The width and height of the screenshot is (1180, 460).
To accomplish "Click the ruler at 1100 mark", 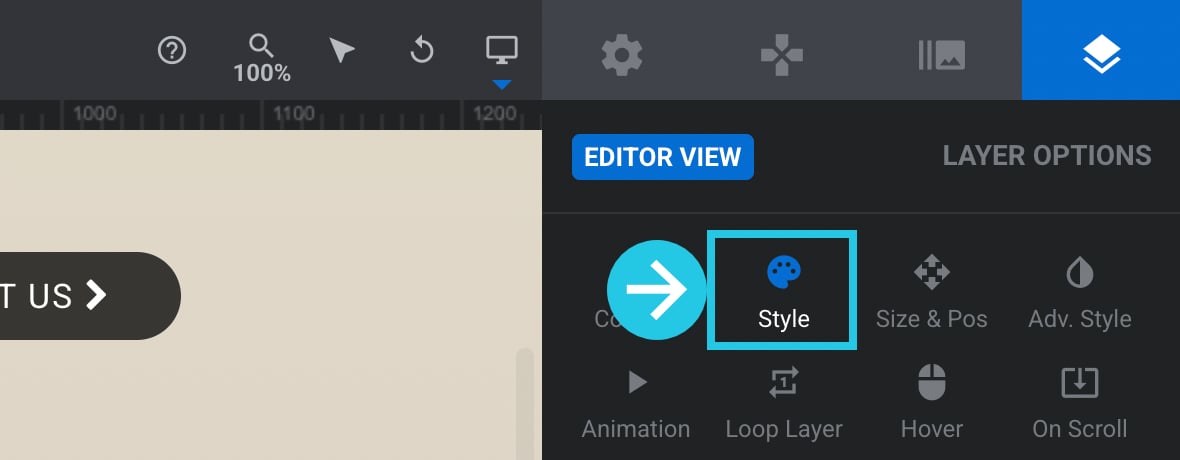I will pyautogui.click(x=293, y=114).
